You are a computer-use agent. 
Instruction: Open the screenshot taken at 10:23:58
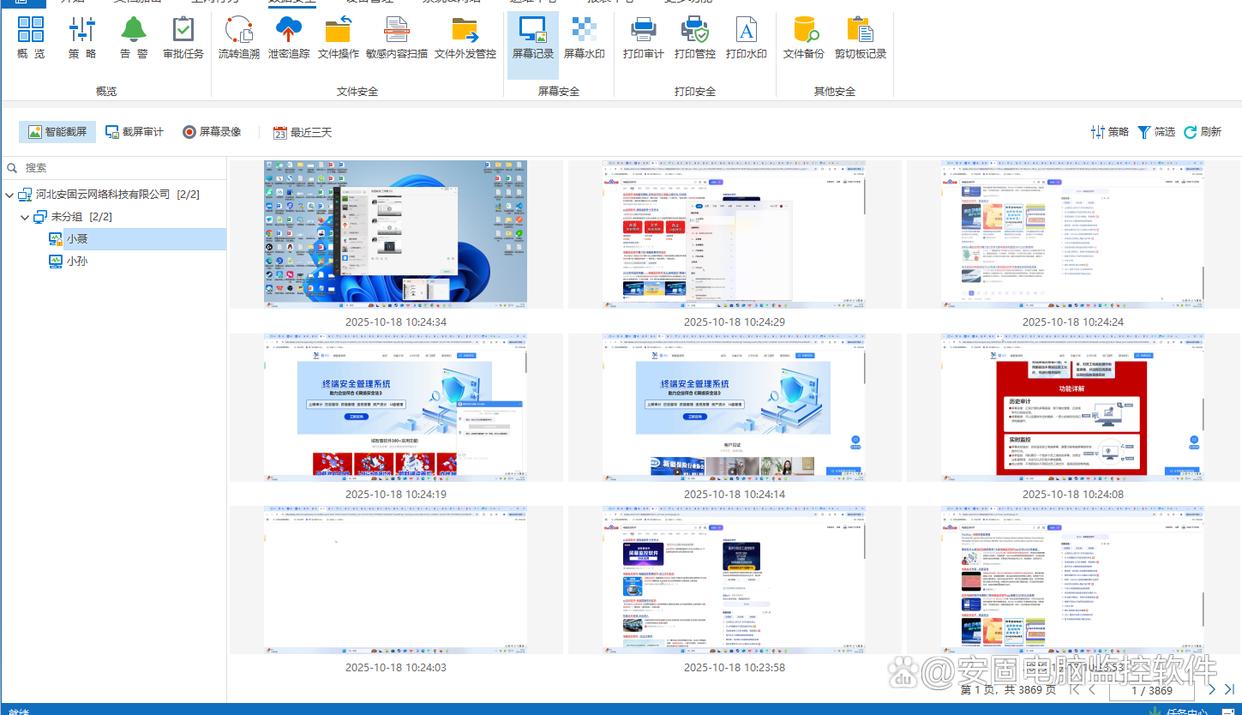click(734, 580)
